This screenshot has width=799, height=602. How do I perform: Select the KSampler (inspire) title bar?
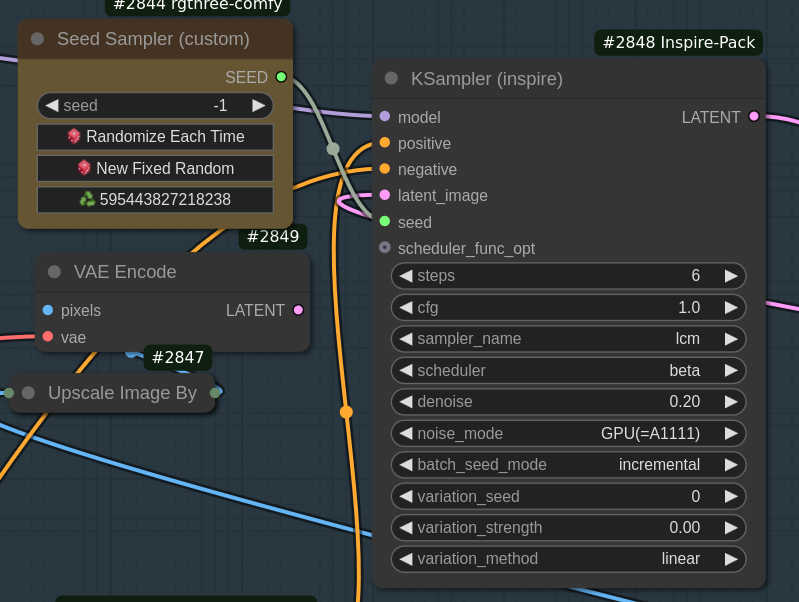pyautogui.click(x=569, y=79)
